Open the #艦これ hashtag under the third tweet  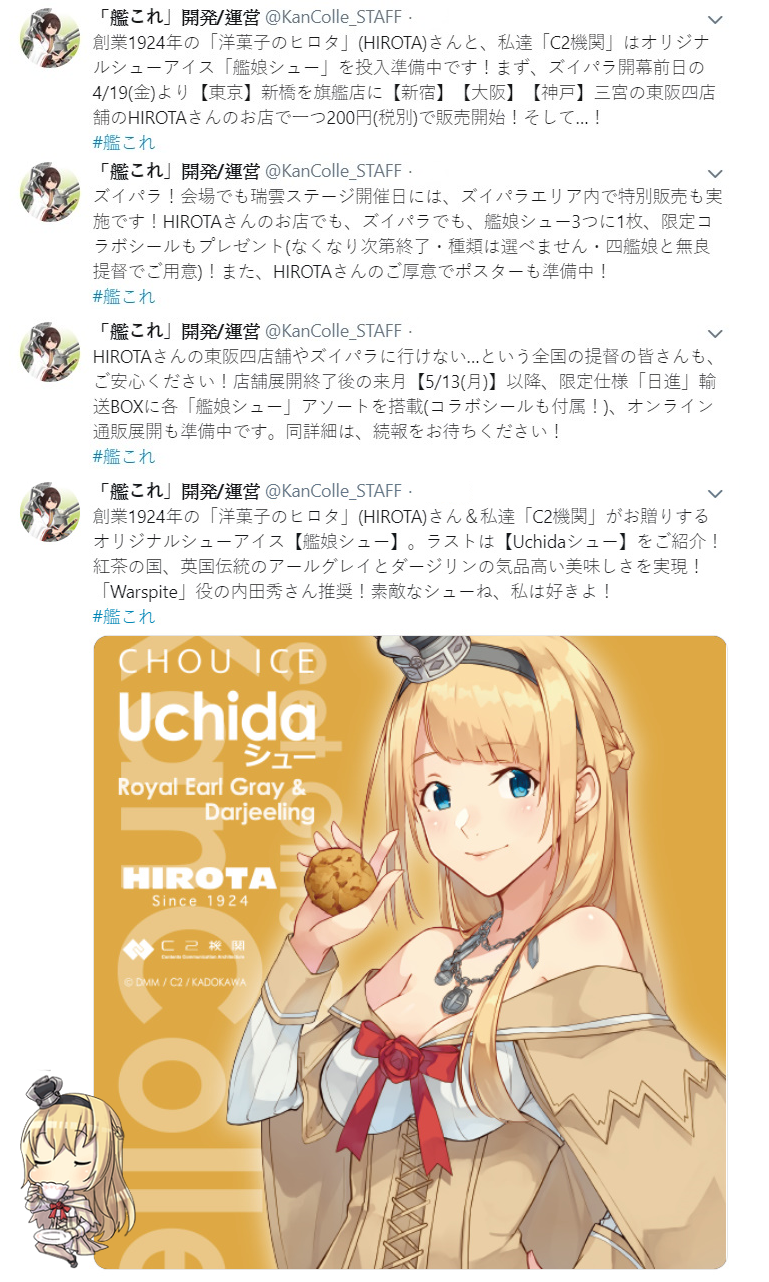tap(124, 456)
